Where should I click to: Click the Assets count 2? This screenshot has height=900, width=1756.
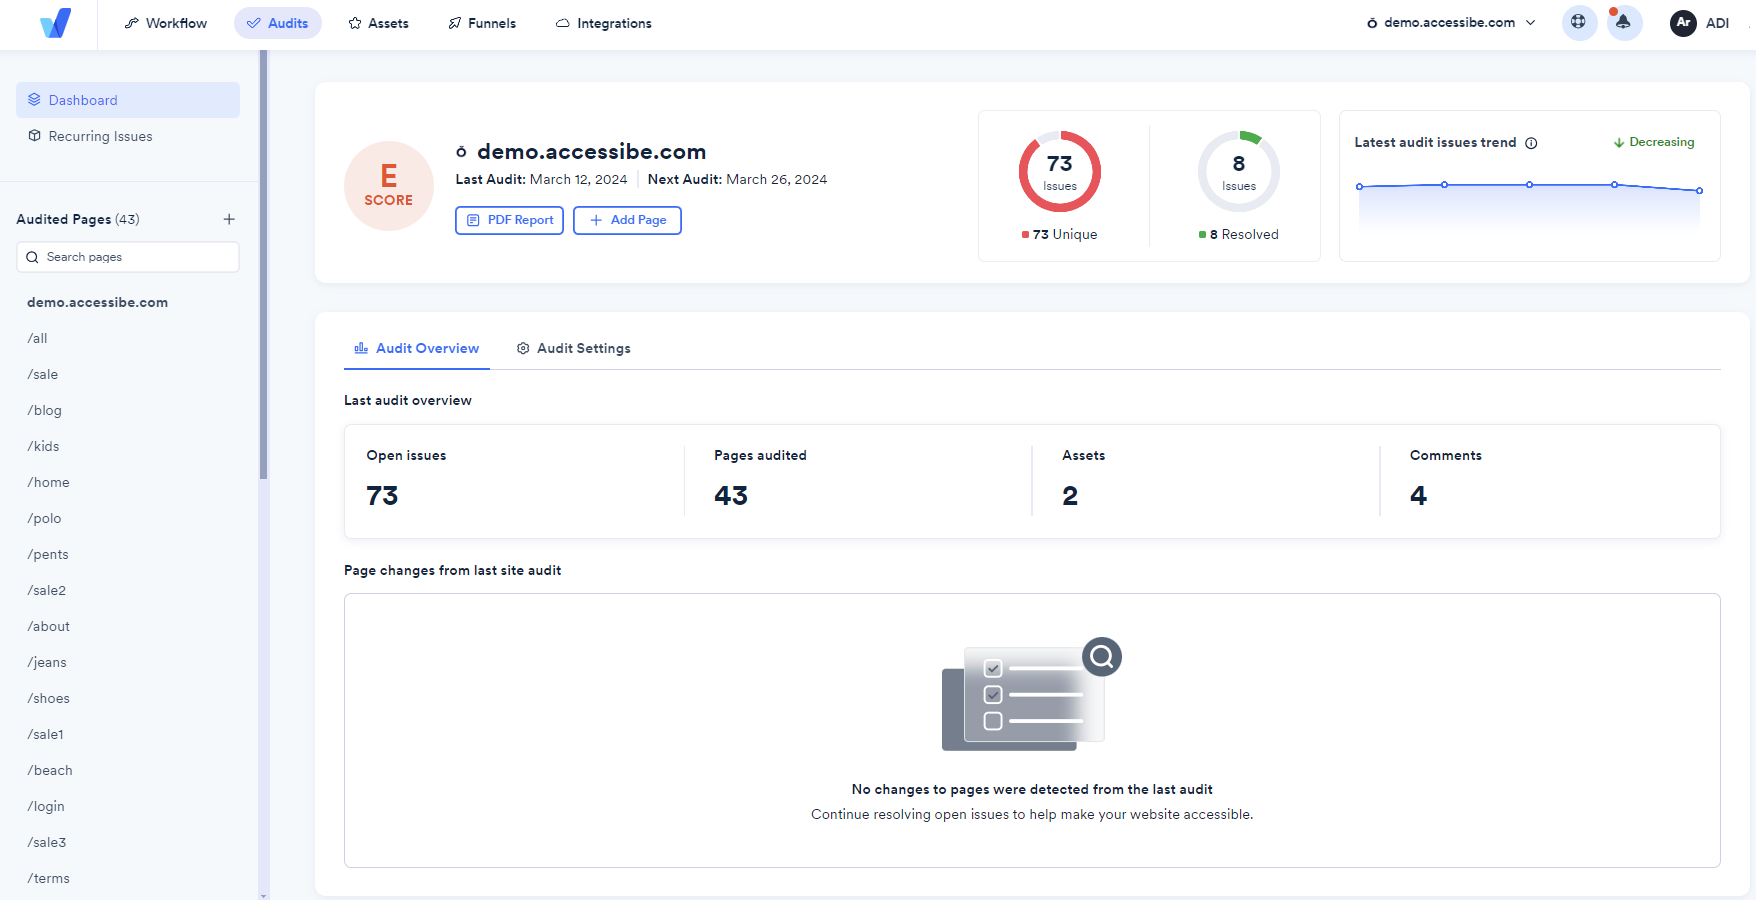[x=1070, y=496]
